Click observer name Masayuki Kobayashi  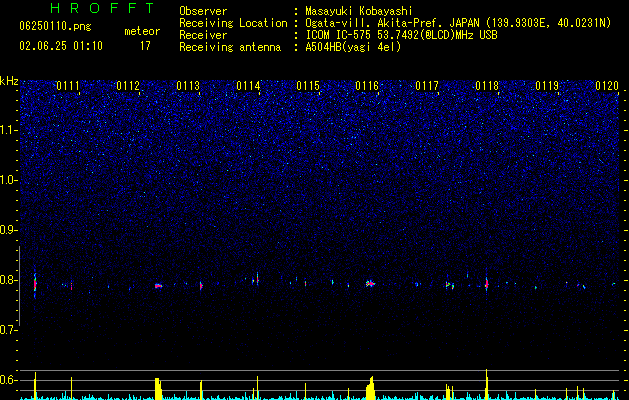coord(359,11)
